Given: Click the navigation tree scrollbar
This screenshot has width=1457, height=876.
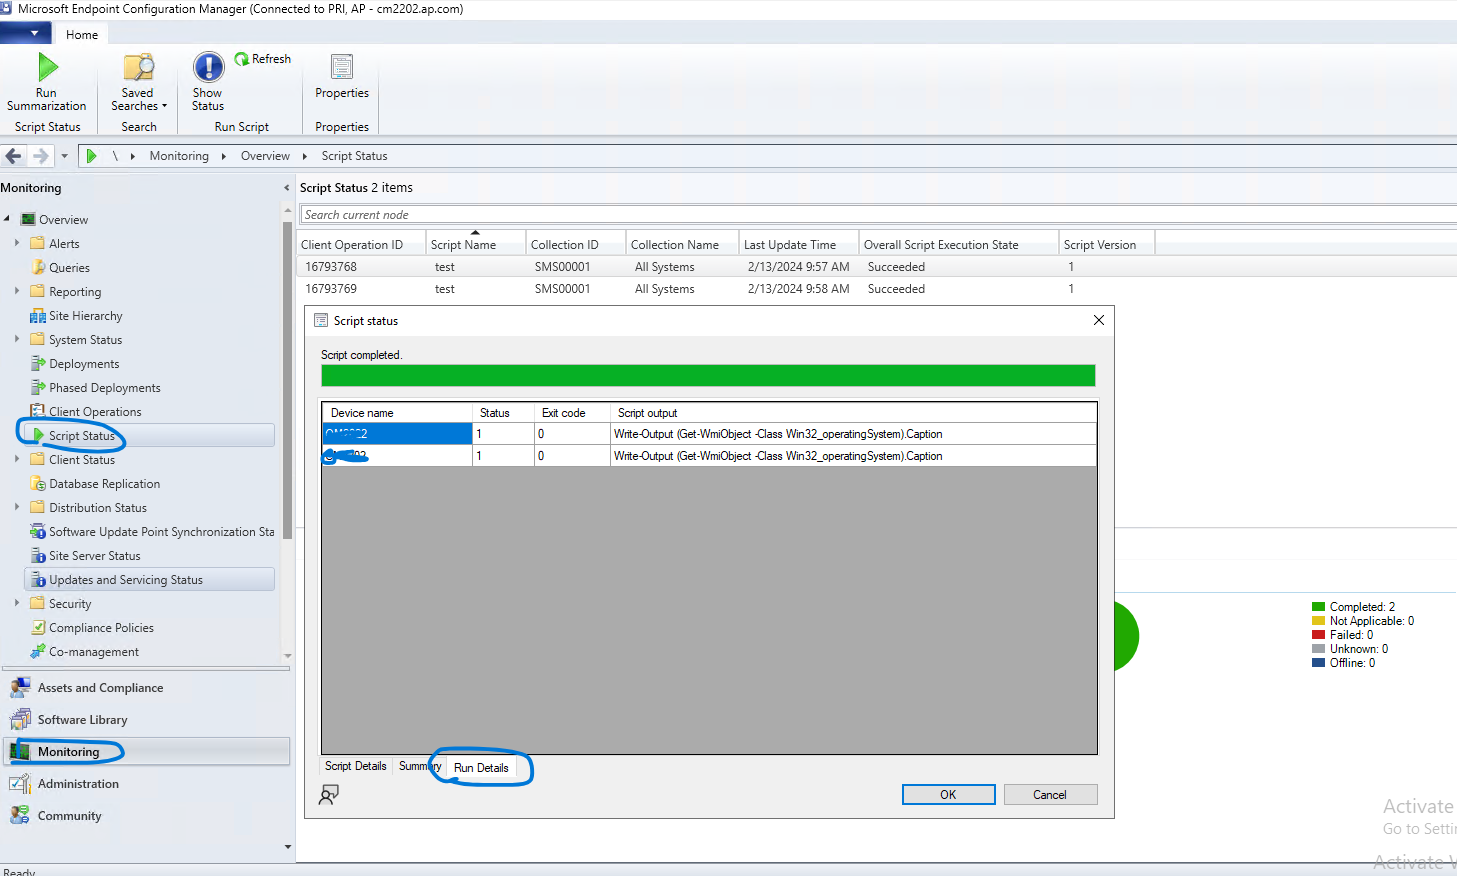Looking at the screenshot, I should coord(288,380).
